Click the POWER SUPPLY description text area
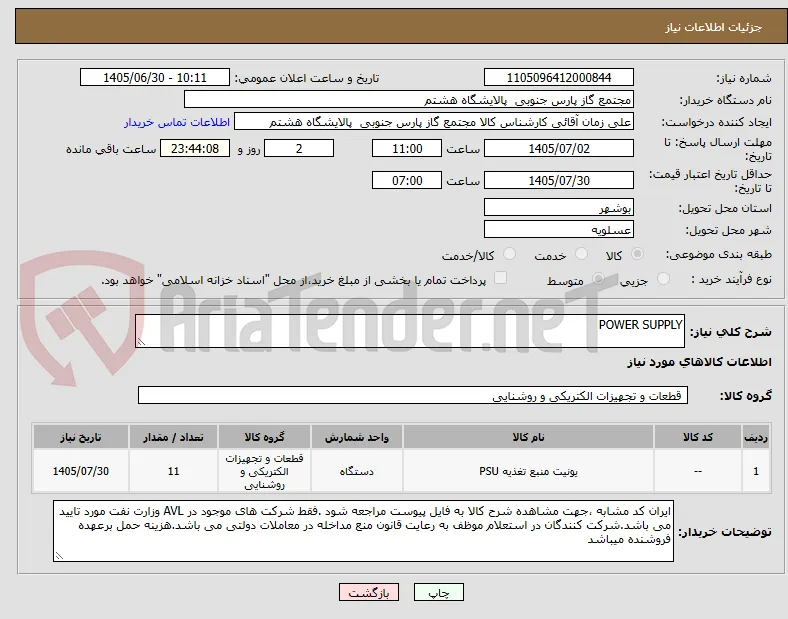The image size is (788, 619). 410,331
